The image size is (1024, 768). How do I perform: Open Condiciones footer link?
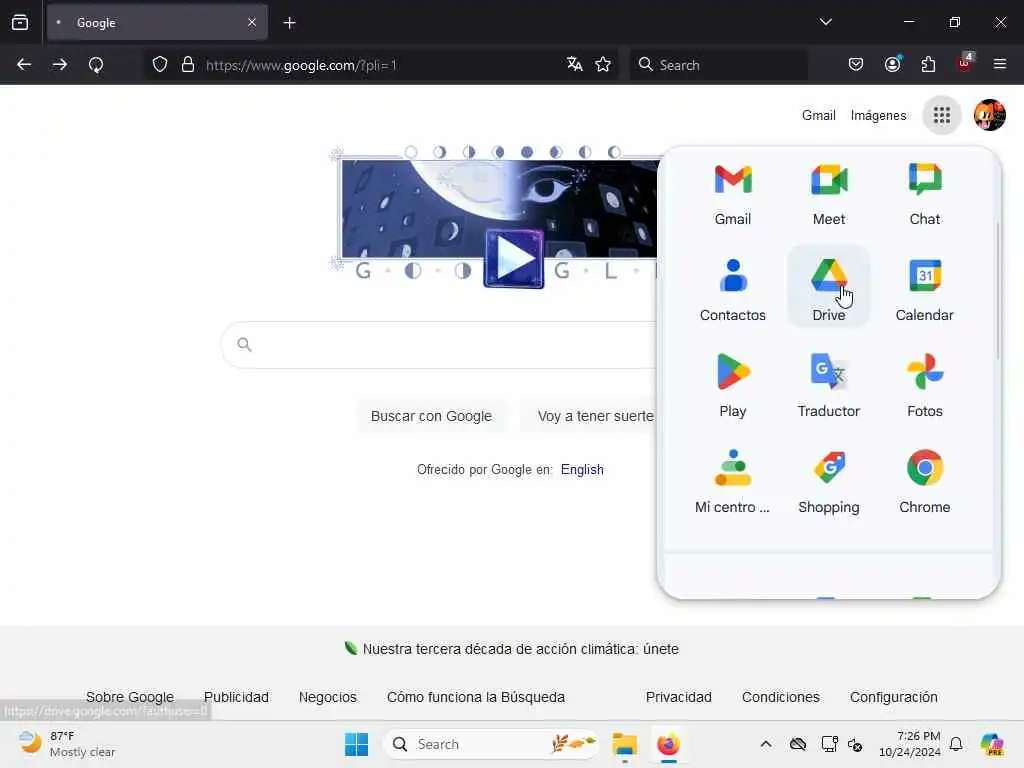point(780,697)
